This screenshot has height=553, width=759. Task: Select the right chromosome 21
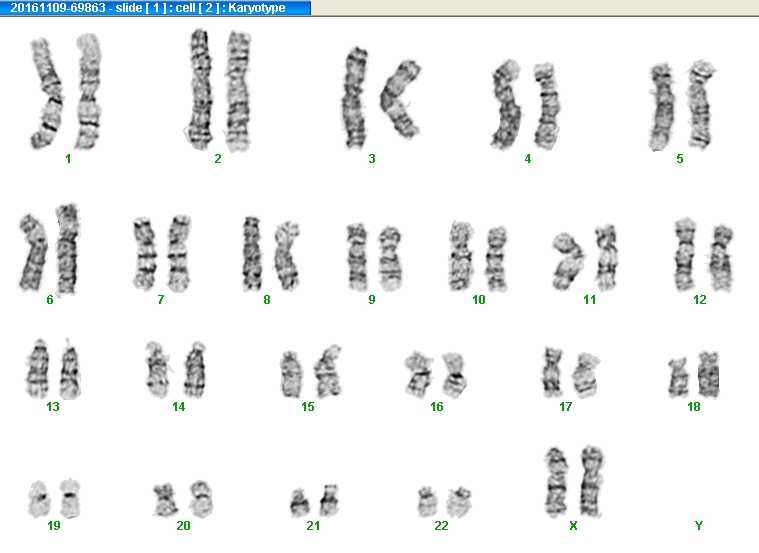click(x=329, y=500)
